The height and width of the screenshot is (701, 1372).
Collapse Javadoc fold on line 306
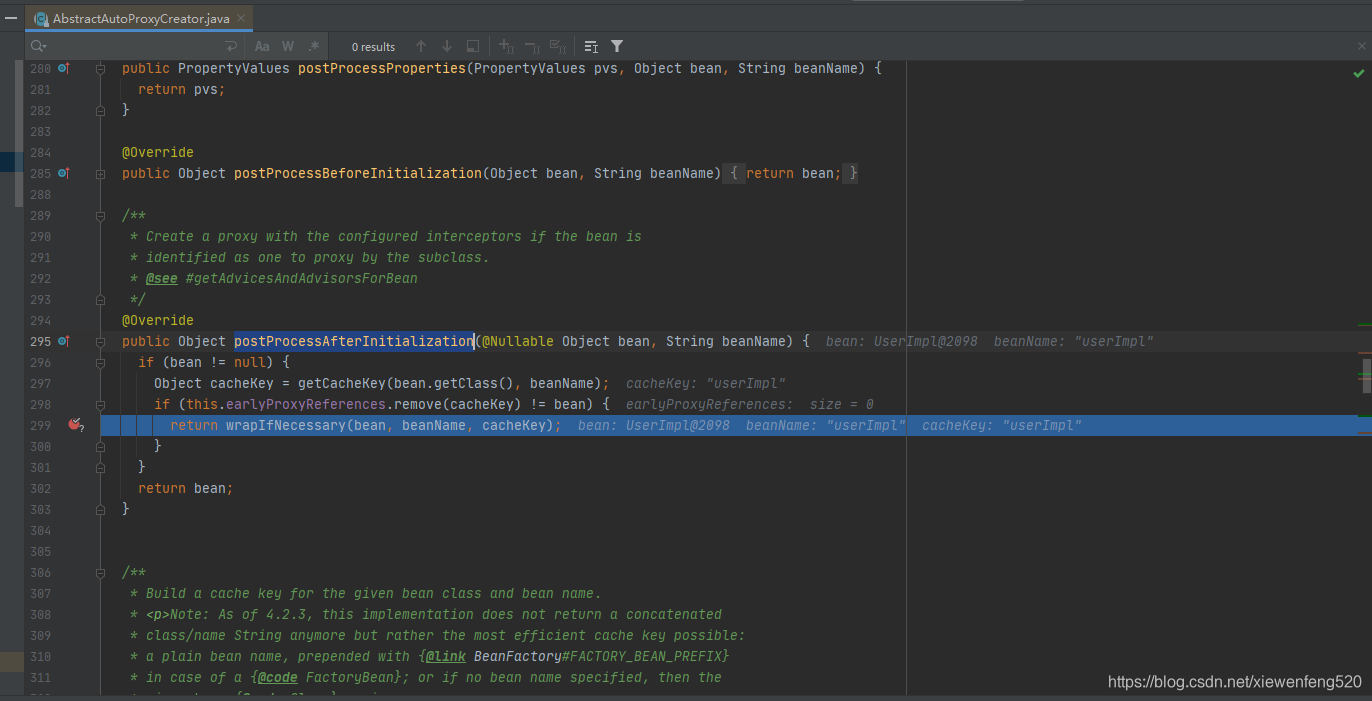point(100,572)
